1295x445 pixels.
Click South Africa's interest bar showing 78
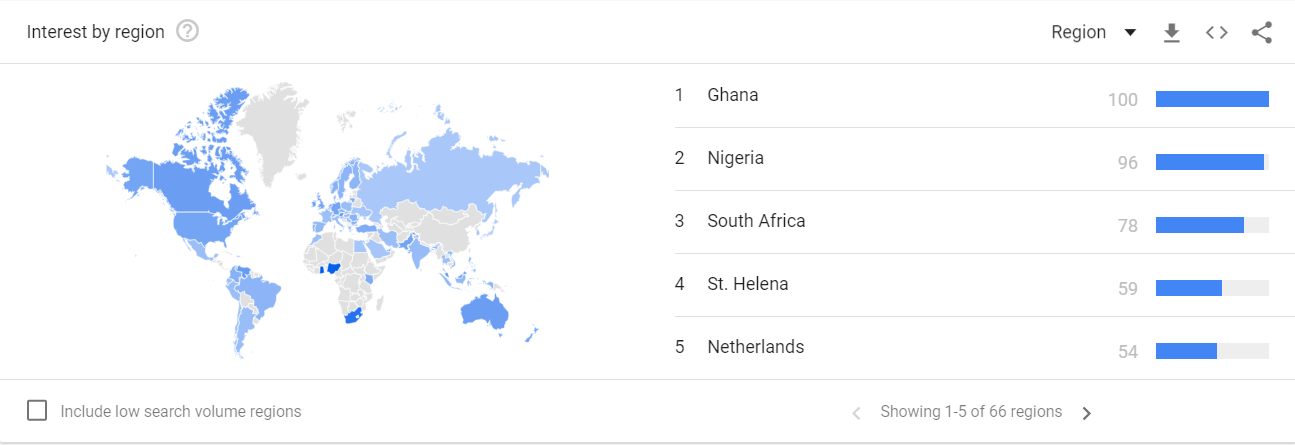(1199, 225)
